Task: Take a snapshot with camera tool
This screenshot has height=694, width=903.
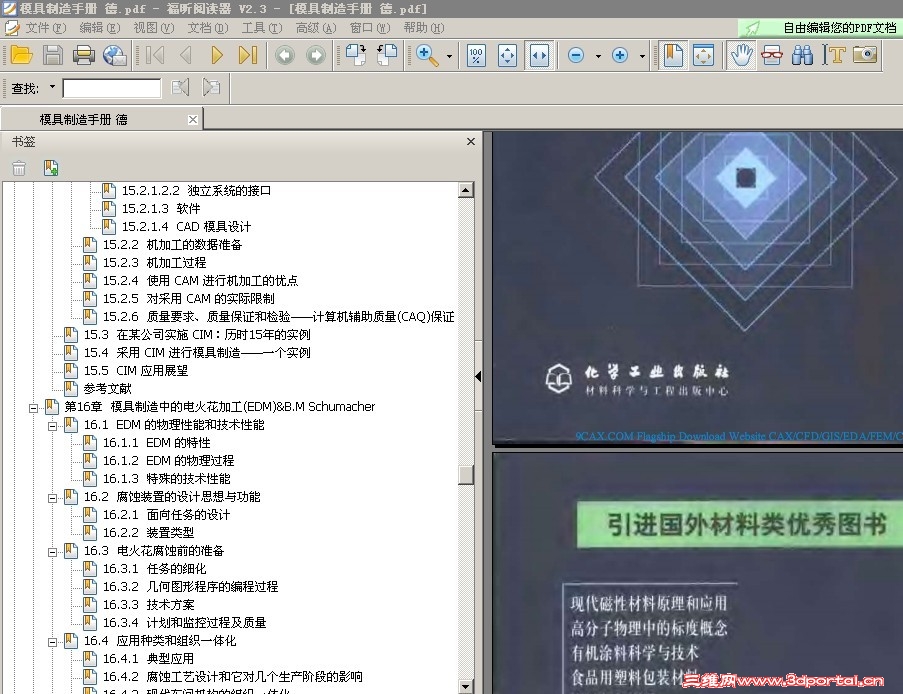Action: 864,55
